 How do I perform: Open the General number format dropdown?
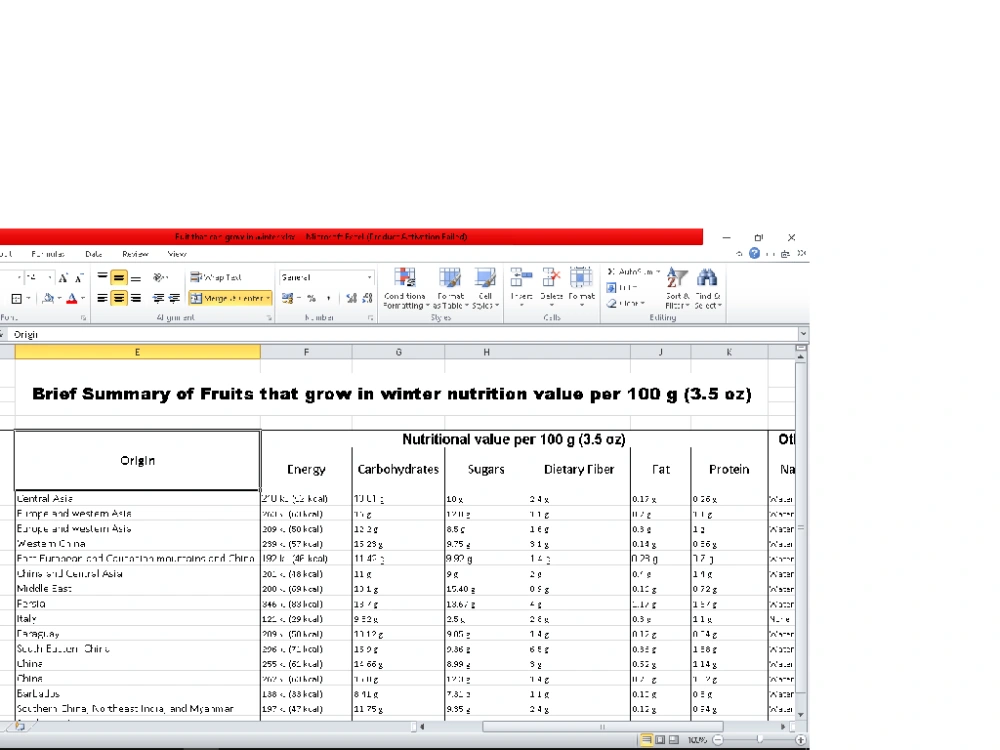tap(369, 277)
